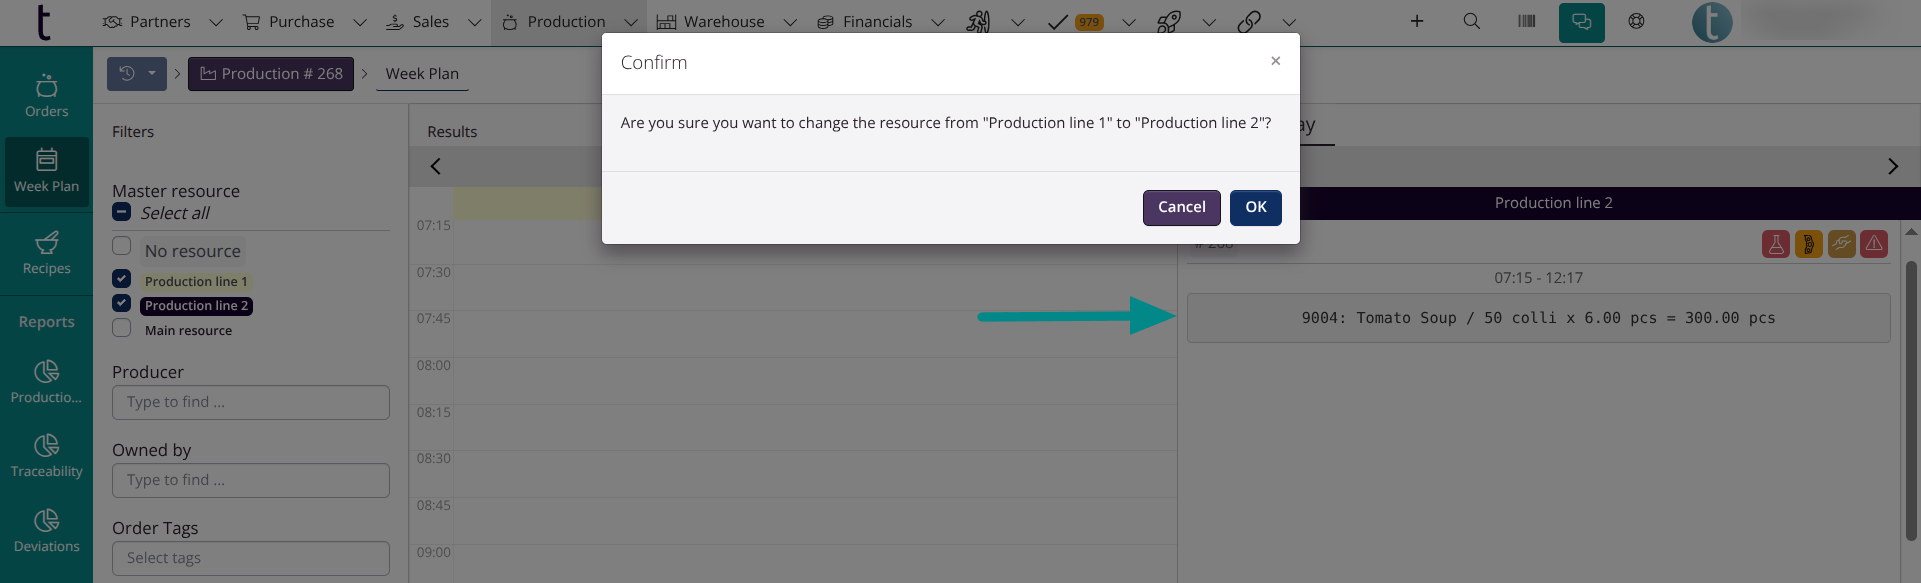The width and height of the screenshot is (1921, 583).
Task: Open the Deviations report
Action: pos(46,531)
